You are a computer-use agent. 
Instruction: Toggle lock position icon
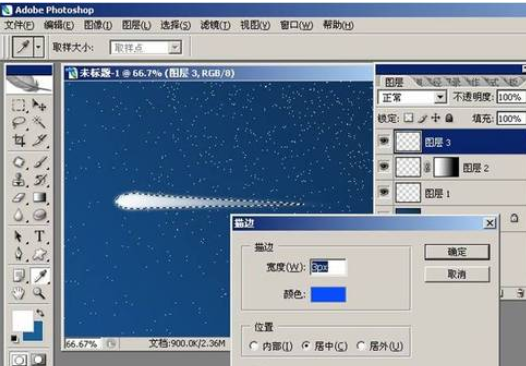pos(435,118)
